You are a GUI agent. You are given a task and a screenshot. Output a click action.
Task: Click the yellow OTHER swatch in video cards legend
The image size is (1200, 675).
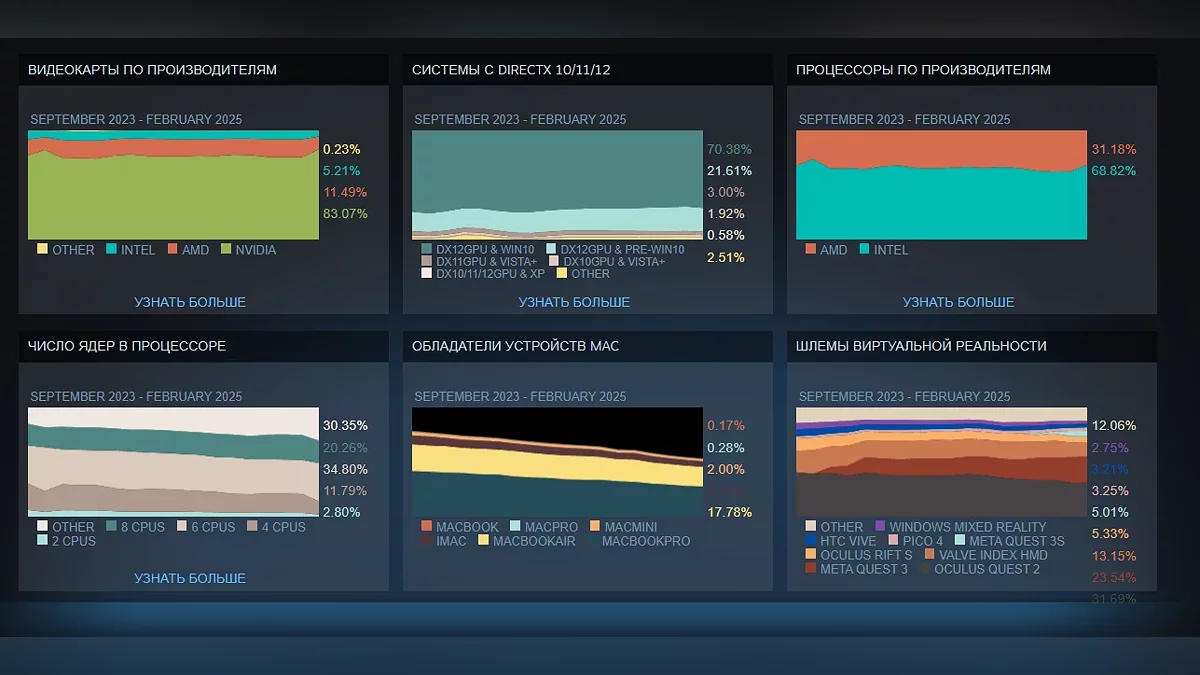tap(42, 249)
